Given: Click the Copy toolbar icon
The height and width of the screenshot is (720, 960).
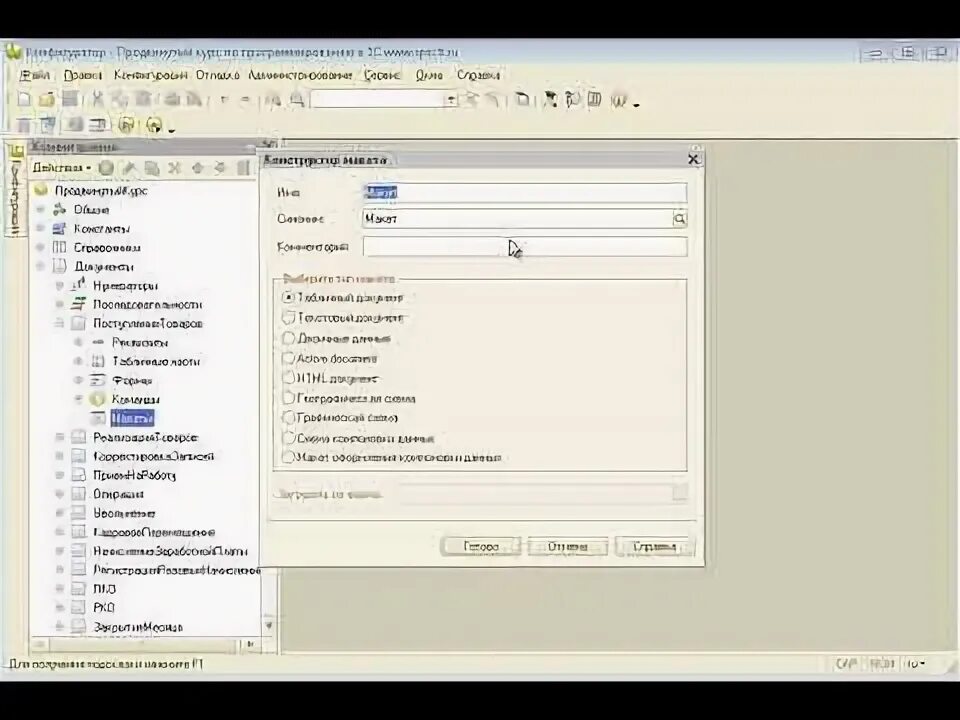Looking at the screenshot, I should point(120,99).
